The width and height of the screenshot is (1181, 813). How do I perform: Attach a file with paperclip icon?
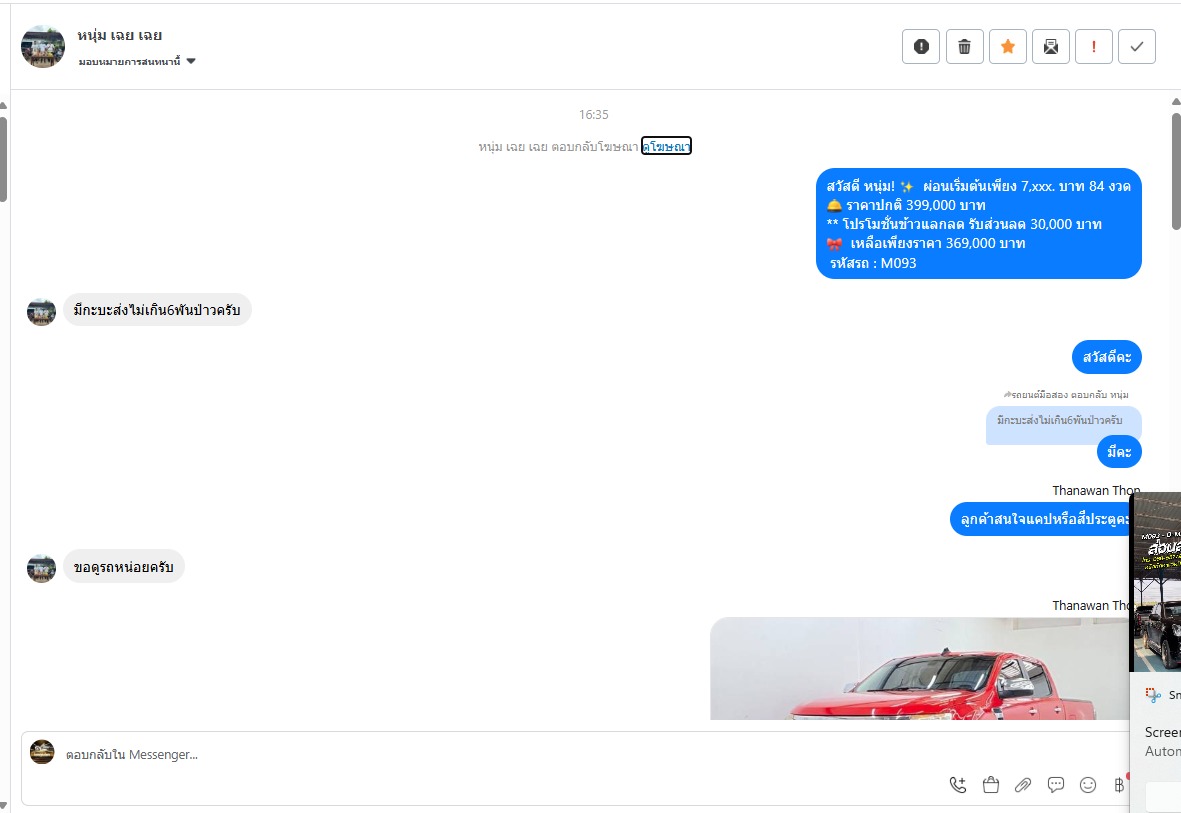[1023, 785]
